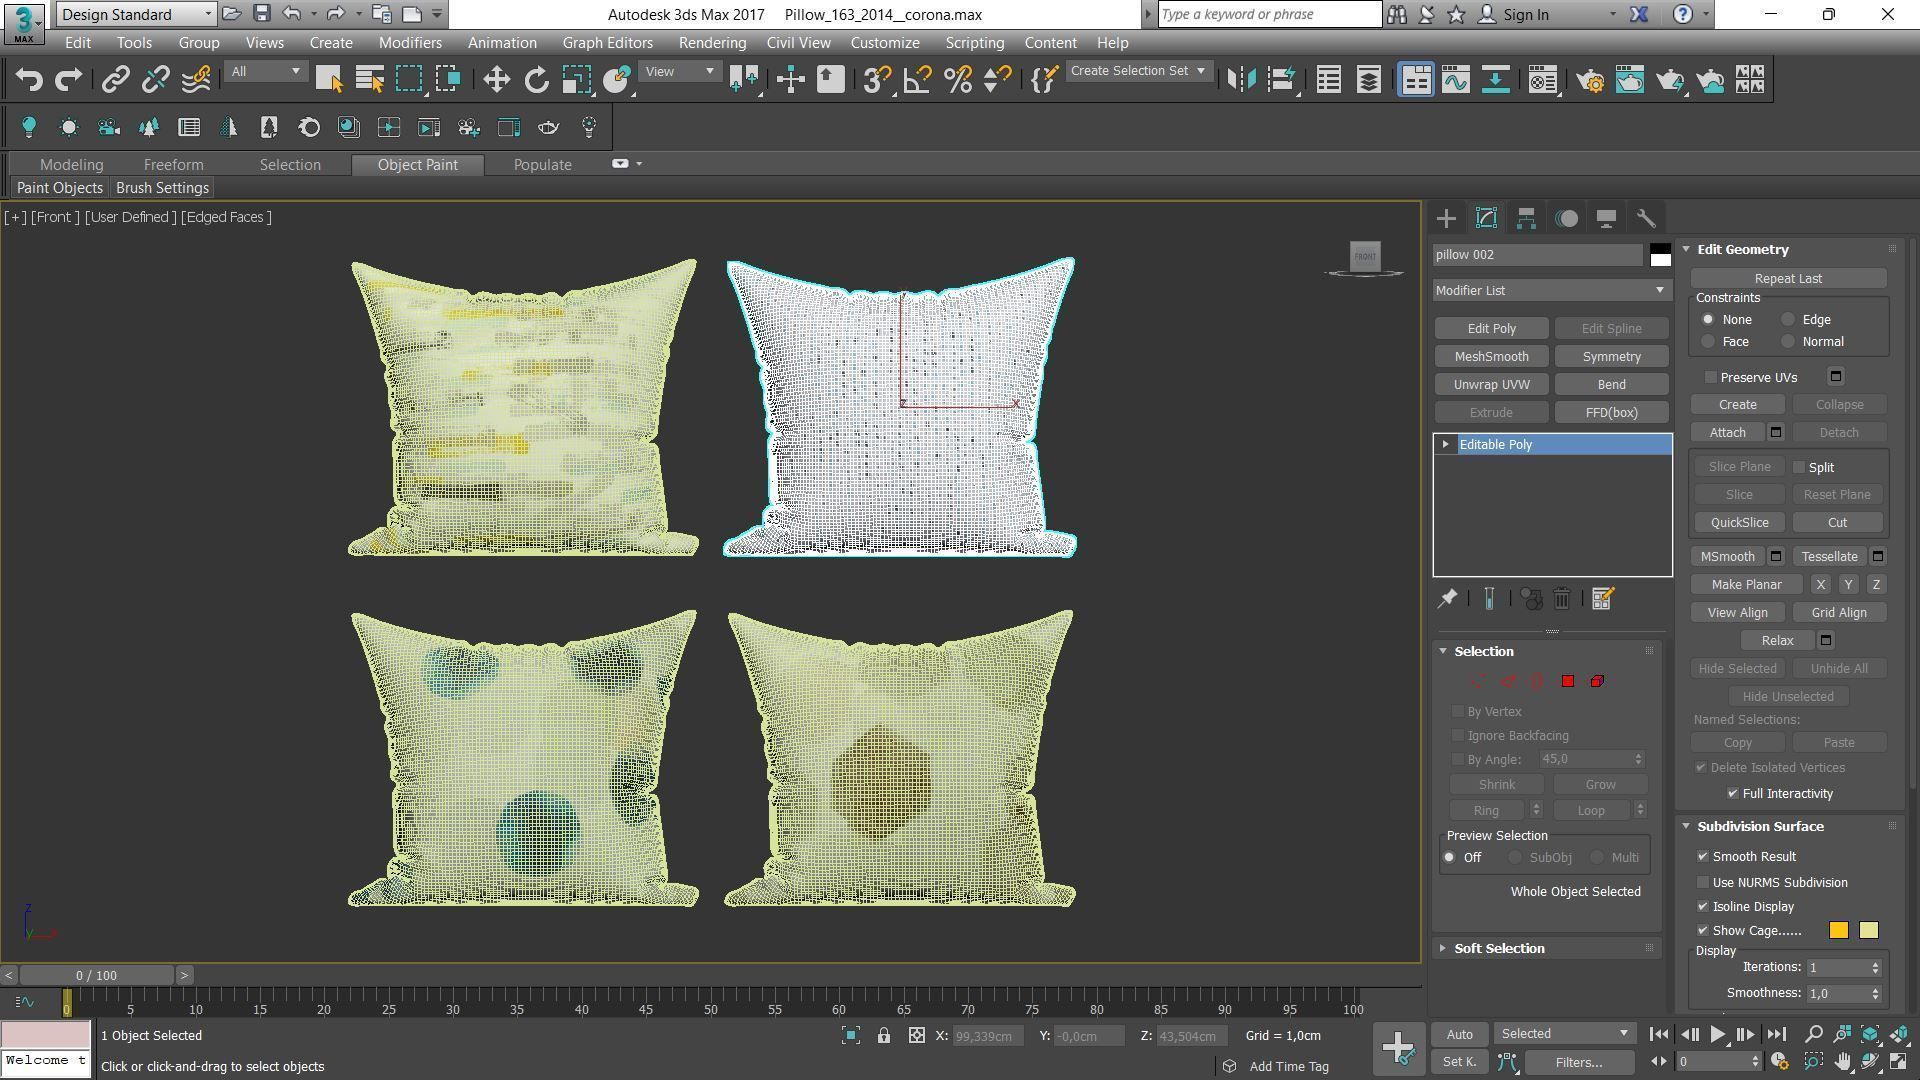Click the Auto key button
This screenshot has height=1080, width=1920.
(x=1459, y=1035)
